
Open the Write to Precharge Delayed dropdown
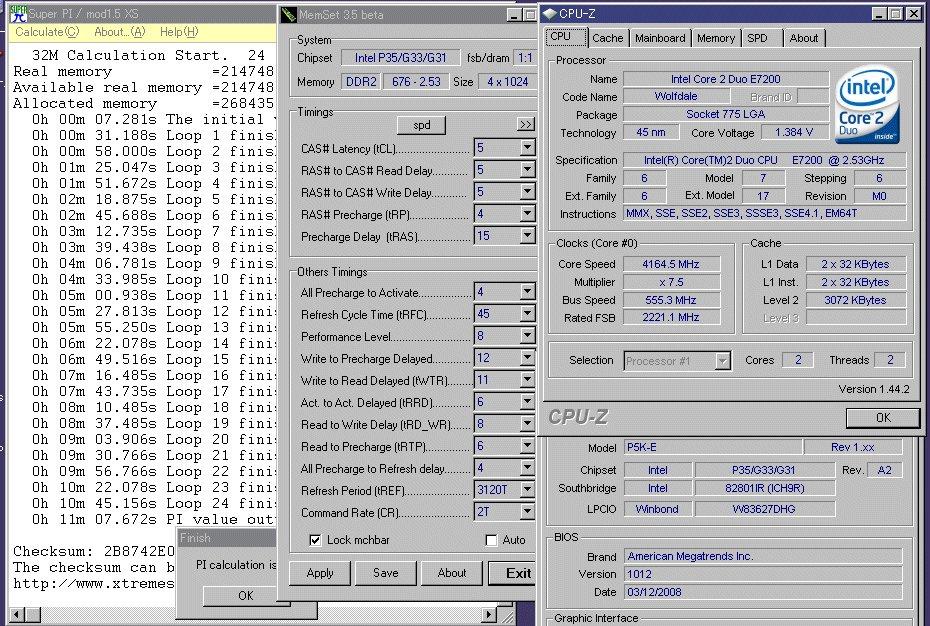pyautogui.click(x=527, y=357)
